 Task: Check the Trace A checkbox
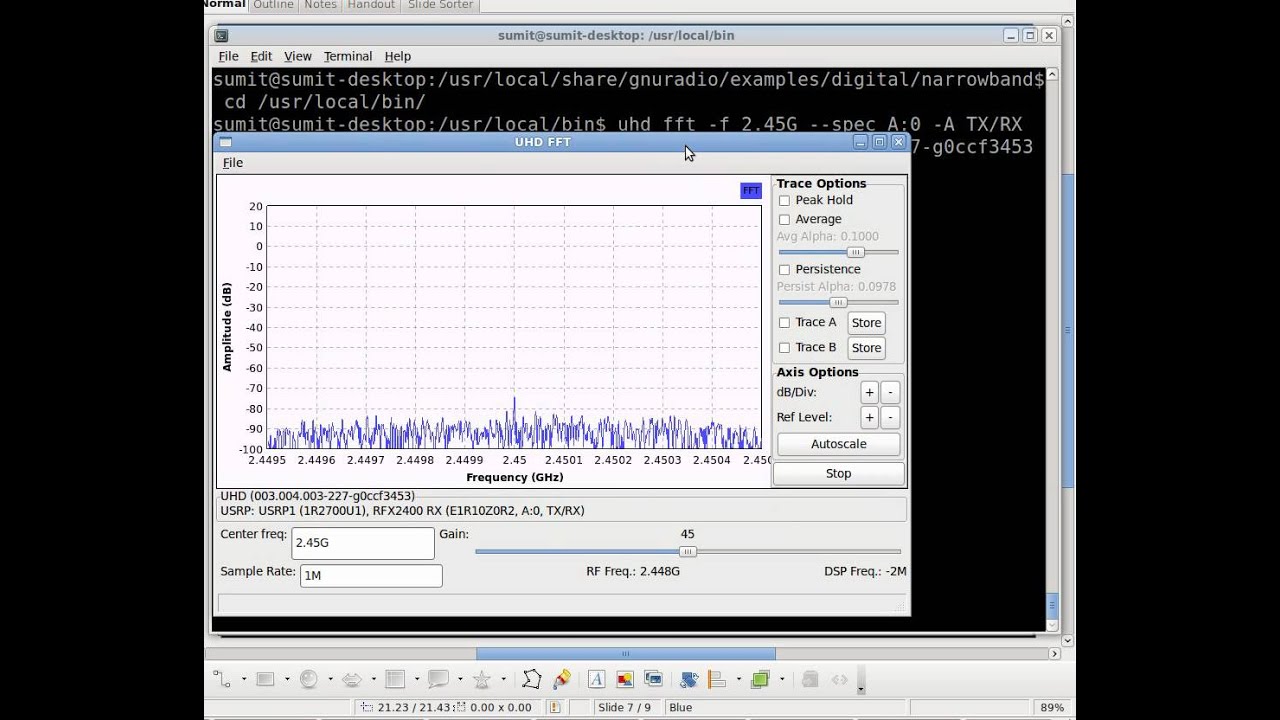(x=784, y=322)
